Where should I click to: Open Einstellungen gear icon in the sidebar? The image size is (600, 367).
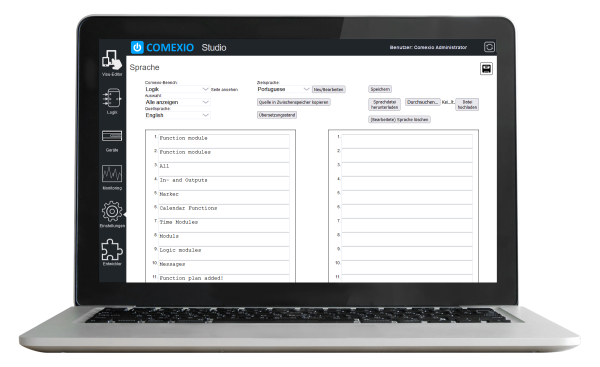[112, 214]
